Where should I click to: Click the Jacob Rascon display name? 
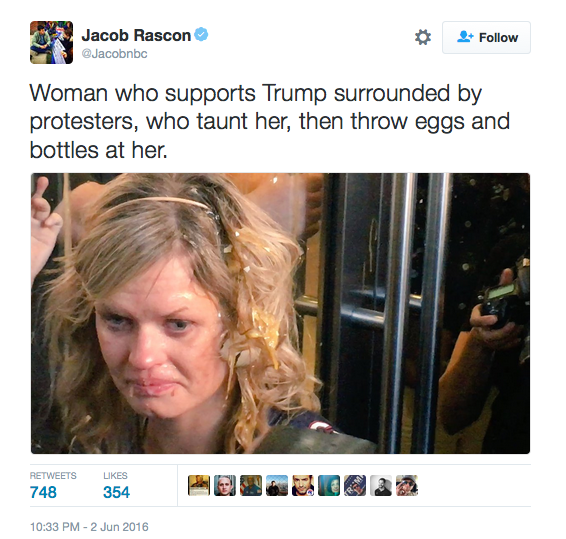click(136, 35)
